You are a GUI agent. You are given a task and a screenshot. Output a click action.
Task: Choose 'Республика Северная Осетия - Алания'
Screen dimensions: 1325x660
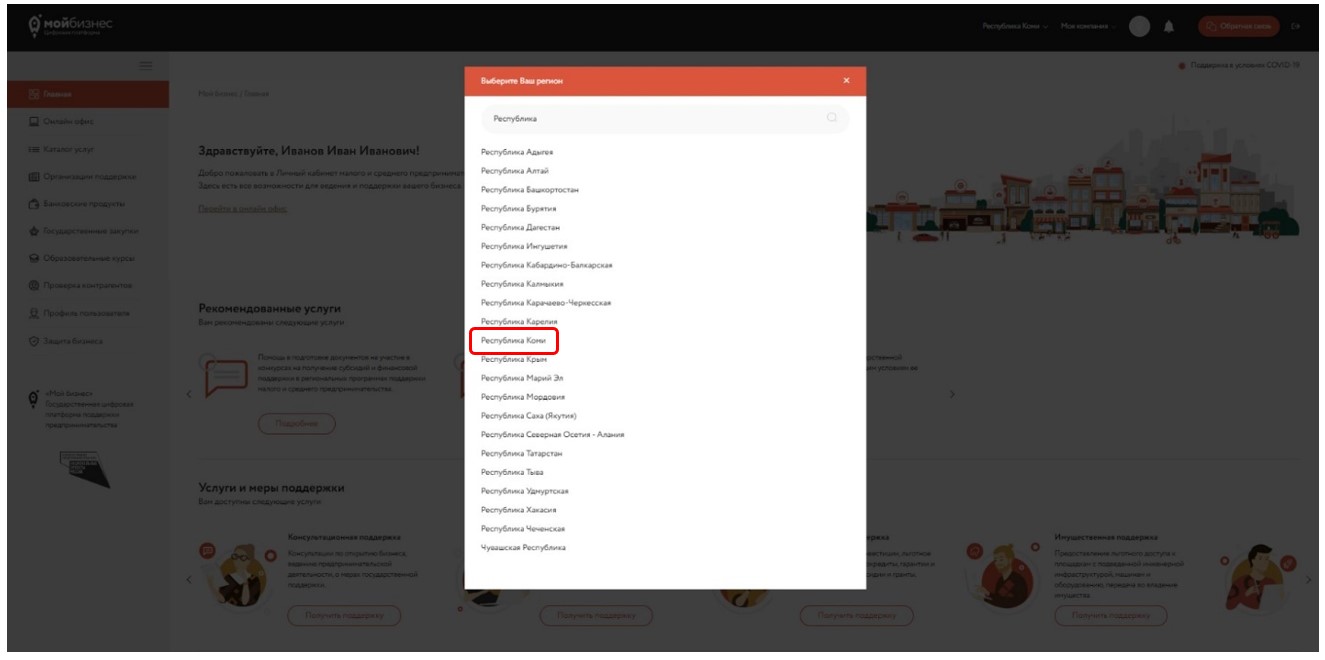click(553, 435)
